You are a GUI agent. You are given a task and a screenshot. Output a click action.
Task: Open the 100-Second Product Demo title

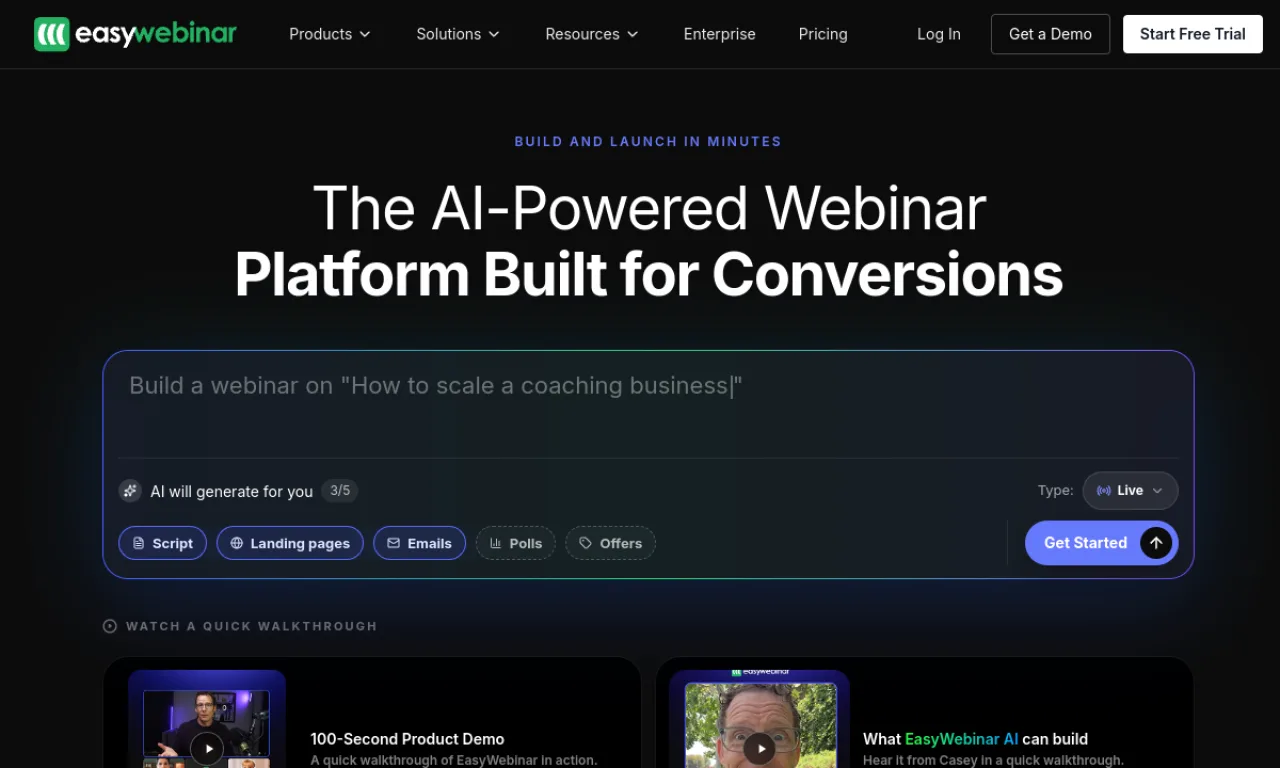click(407, 739)
